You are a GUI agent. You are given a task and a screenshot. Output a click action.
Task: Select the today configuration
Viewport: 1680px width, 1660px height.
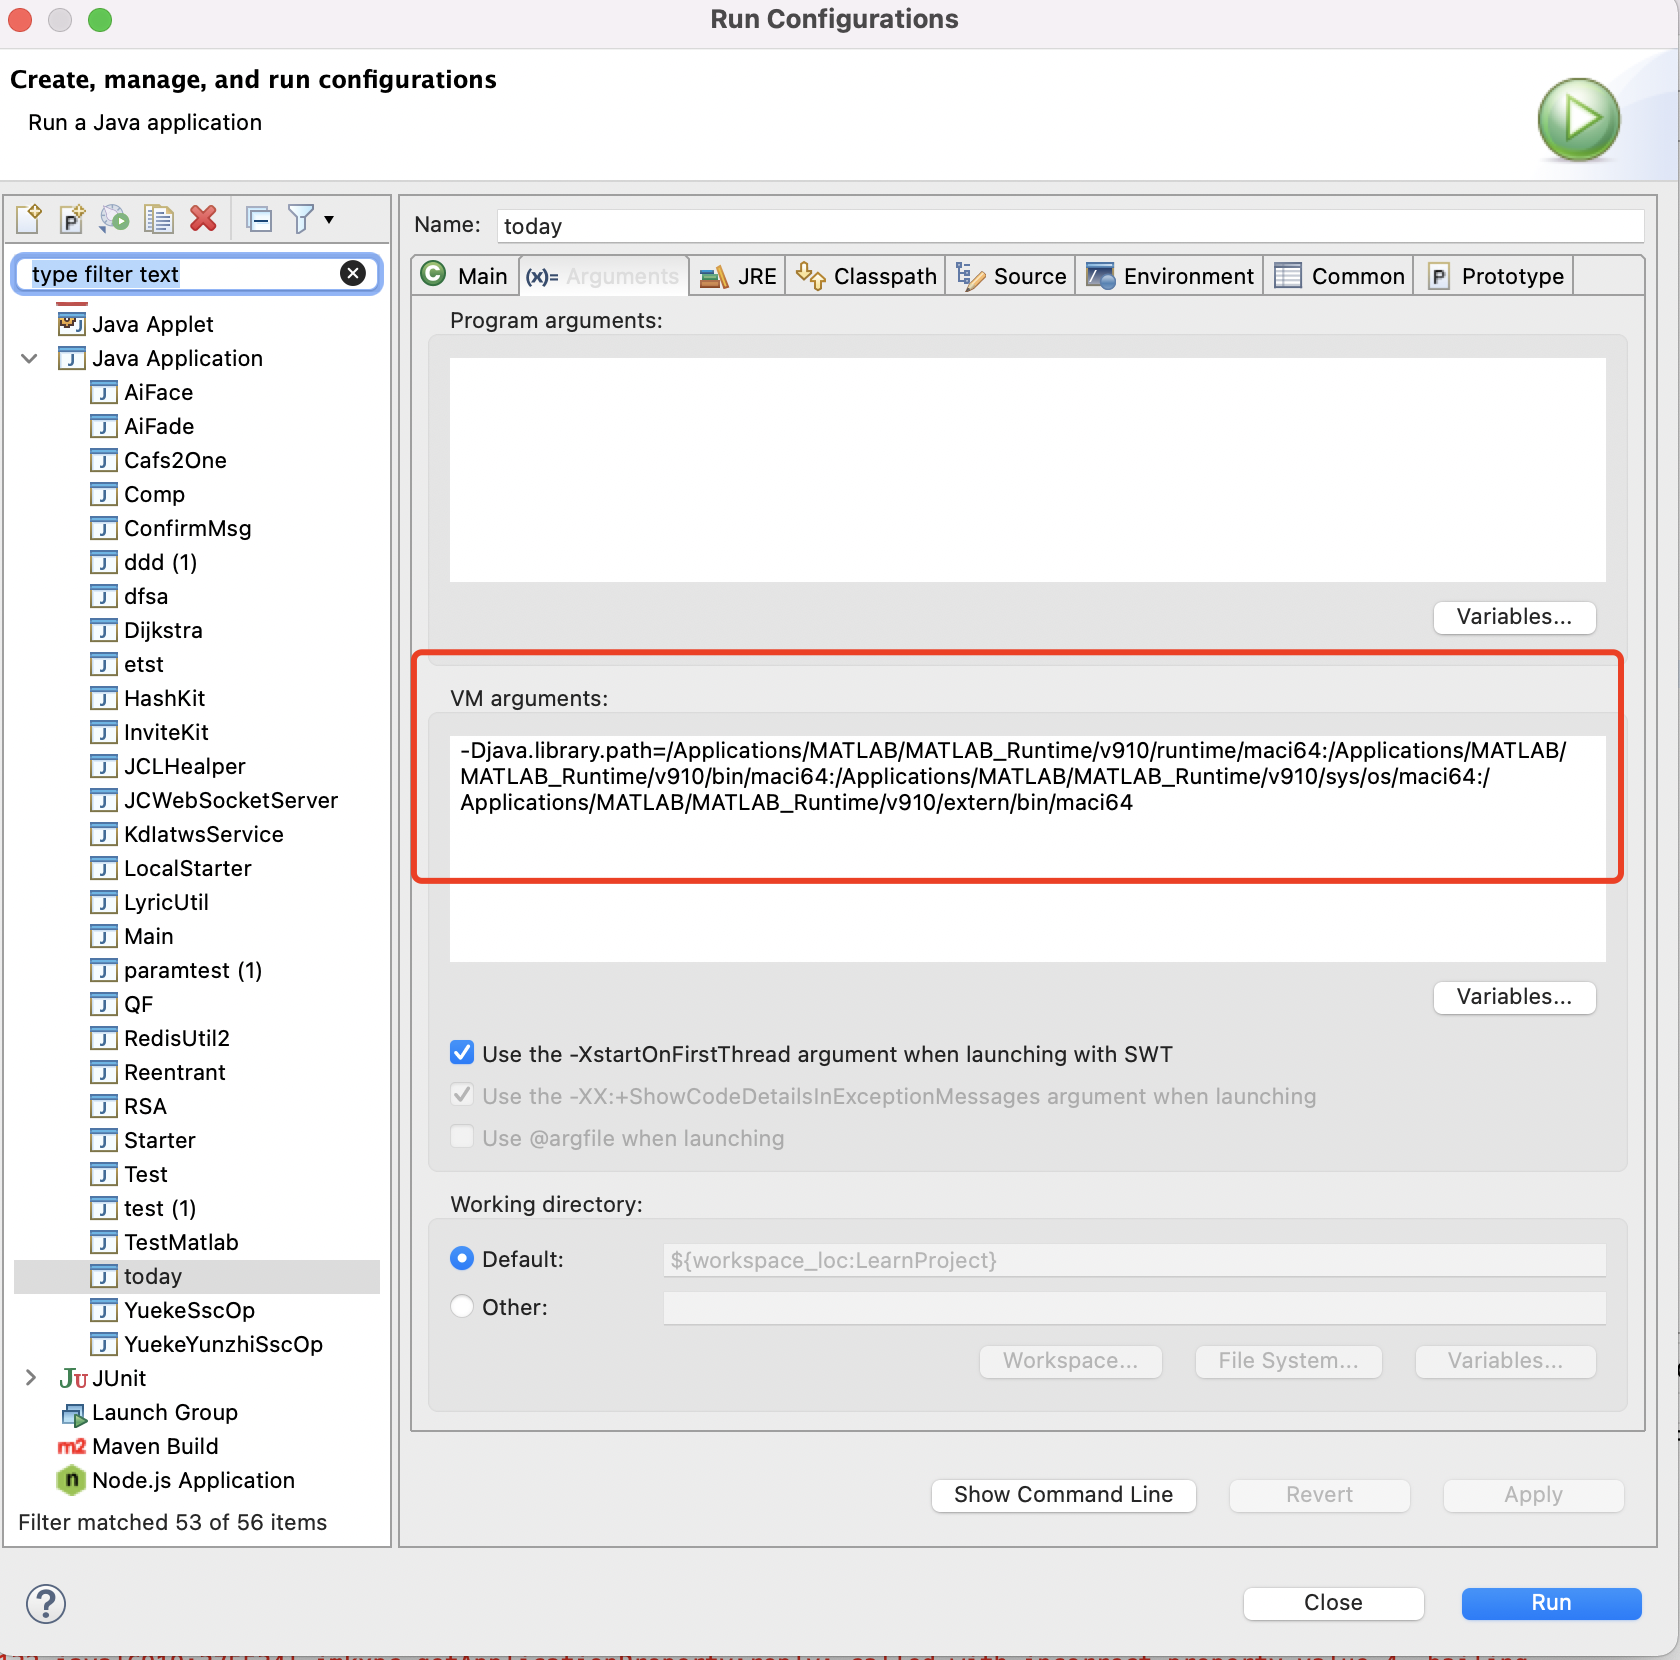point(197,1276)
